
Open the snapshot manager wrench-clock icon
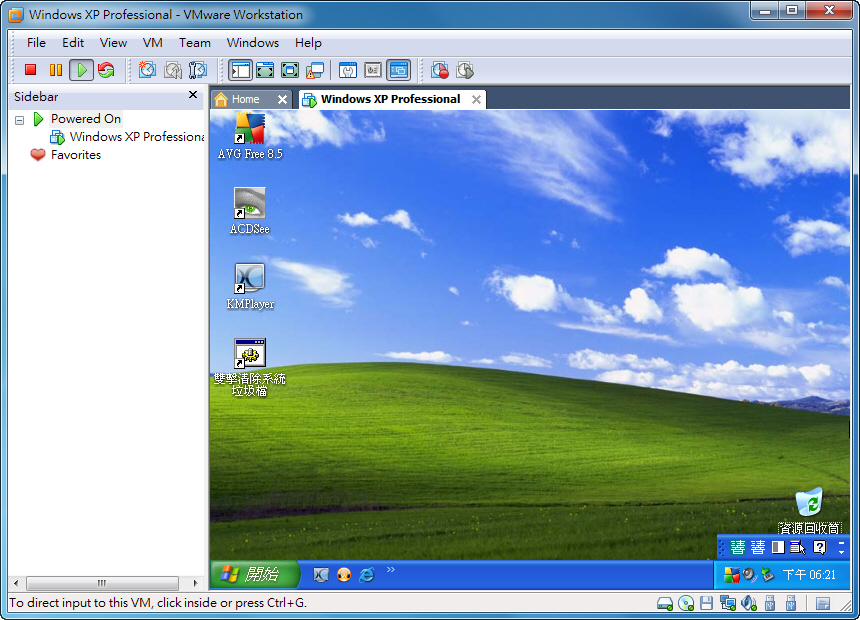(198, 70)
